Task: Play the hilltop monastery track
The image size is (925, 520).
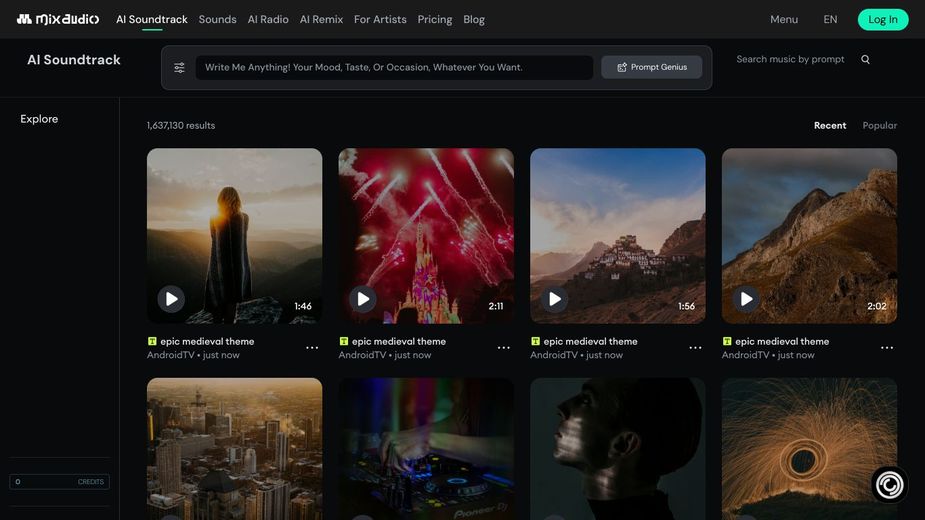Action: (x=555, y=299)
